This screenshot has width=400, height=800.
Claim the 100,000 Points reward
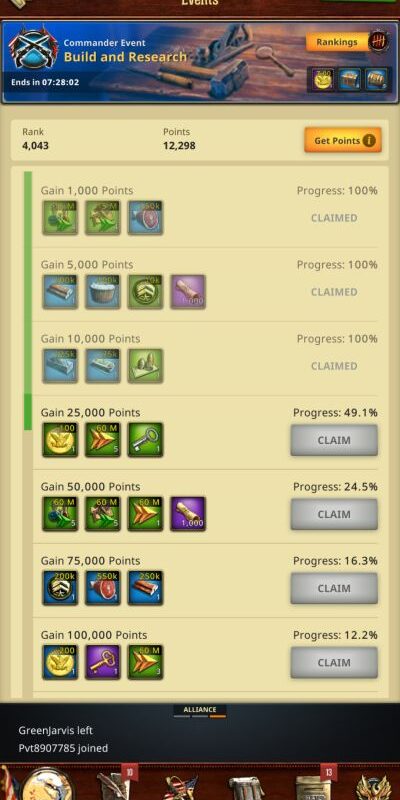(x=334, y=662)
